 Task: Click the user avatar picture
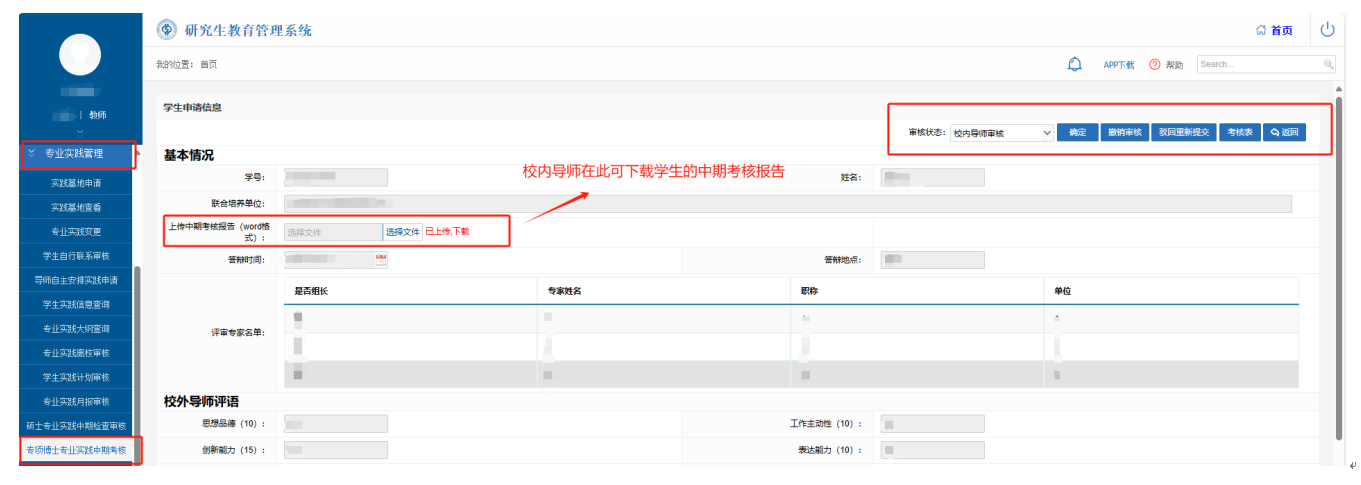(80, 54)
